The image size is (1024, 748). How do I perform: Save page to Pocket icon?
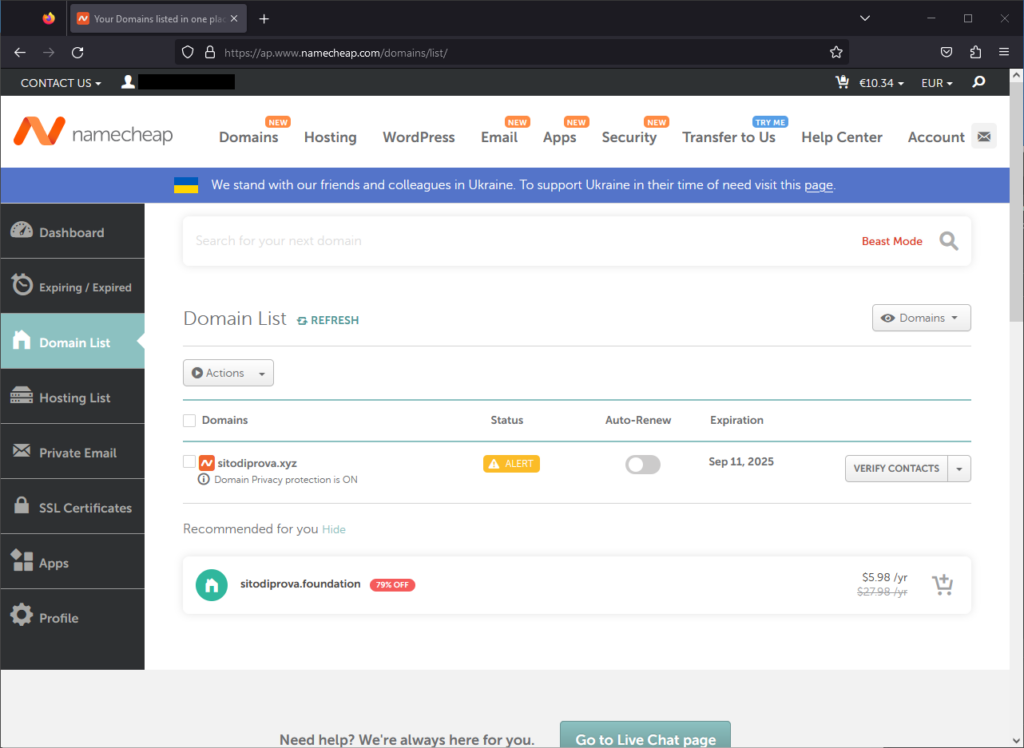[946, 52]
